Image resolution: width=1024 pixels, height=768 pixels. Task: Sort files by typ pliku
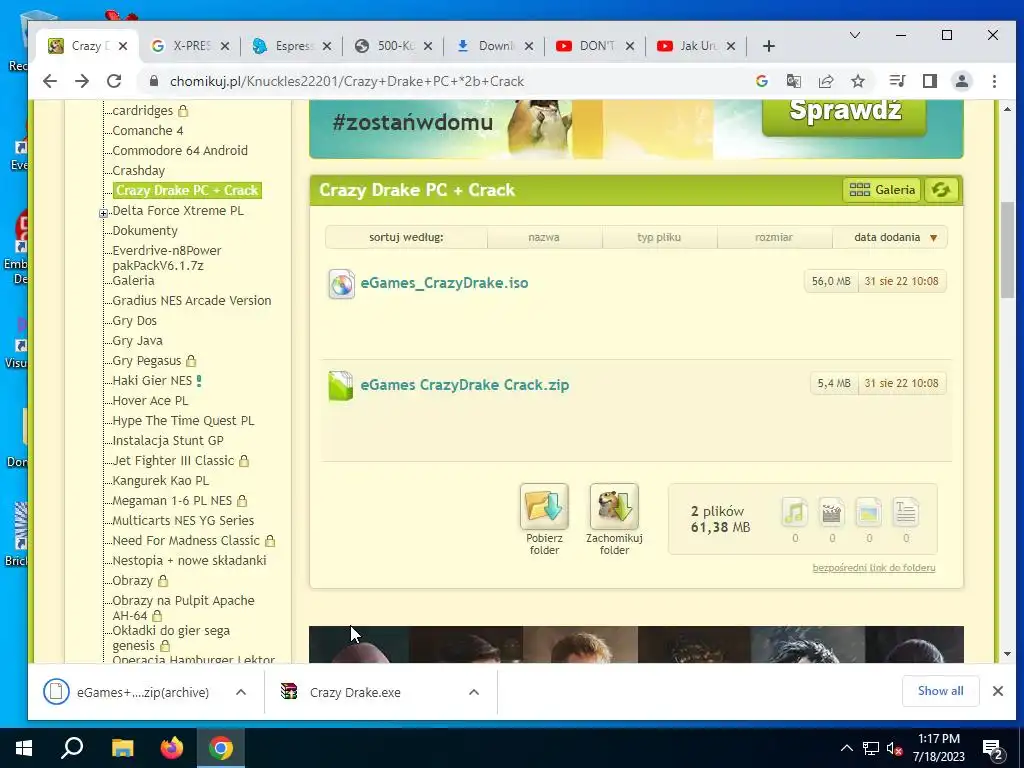pos(659,237)
